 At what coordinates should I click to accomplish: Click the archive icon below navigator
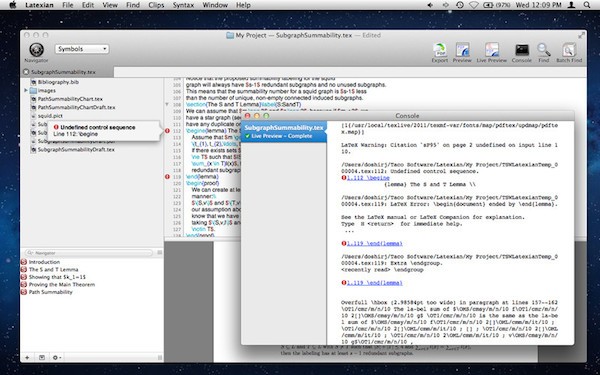[42, 358]
